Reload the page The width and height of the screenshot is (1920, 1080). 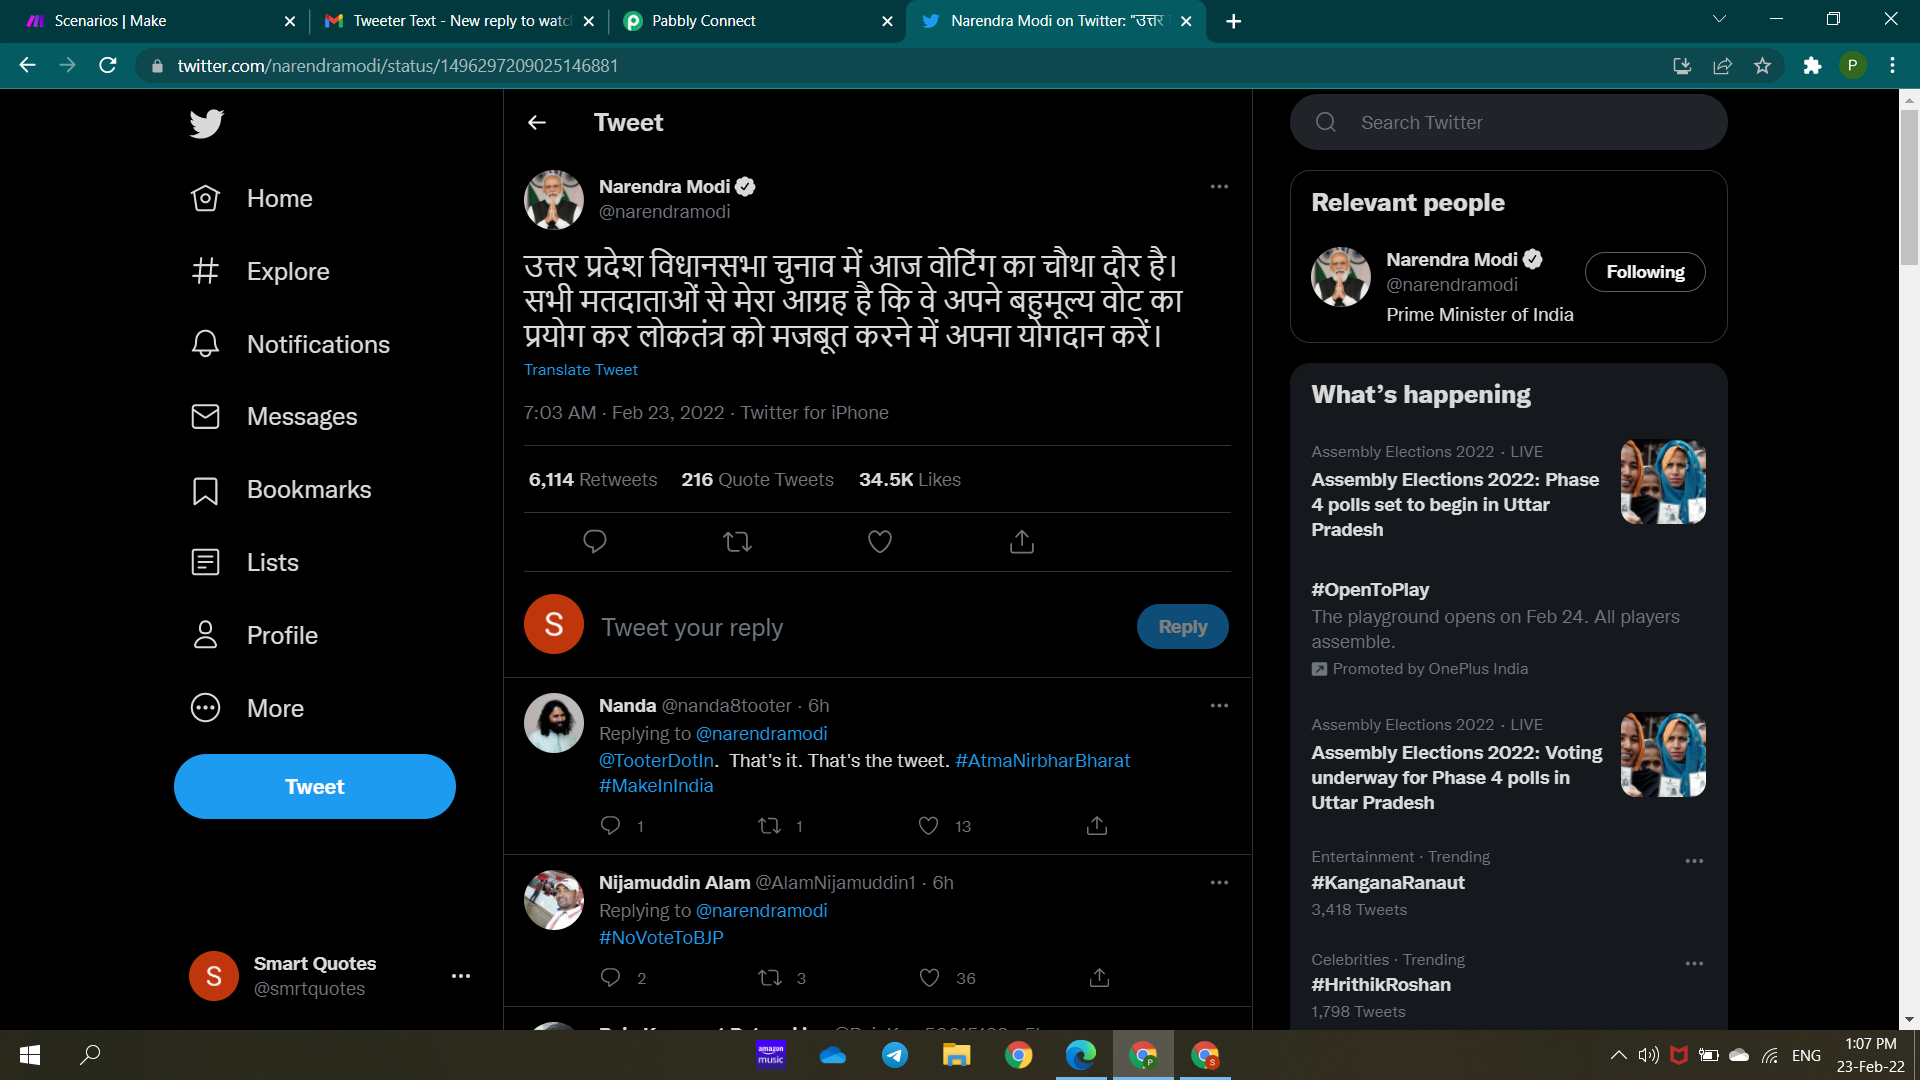pos(108,65)
